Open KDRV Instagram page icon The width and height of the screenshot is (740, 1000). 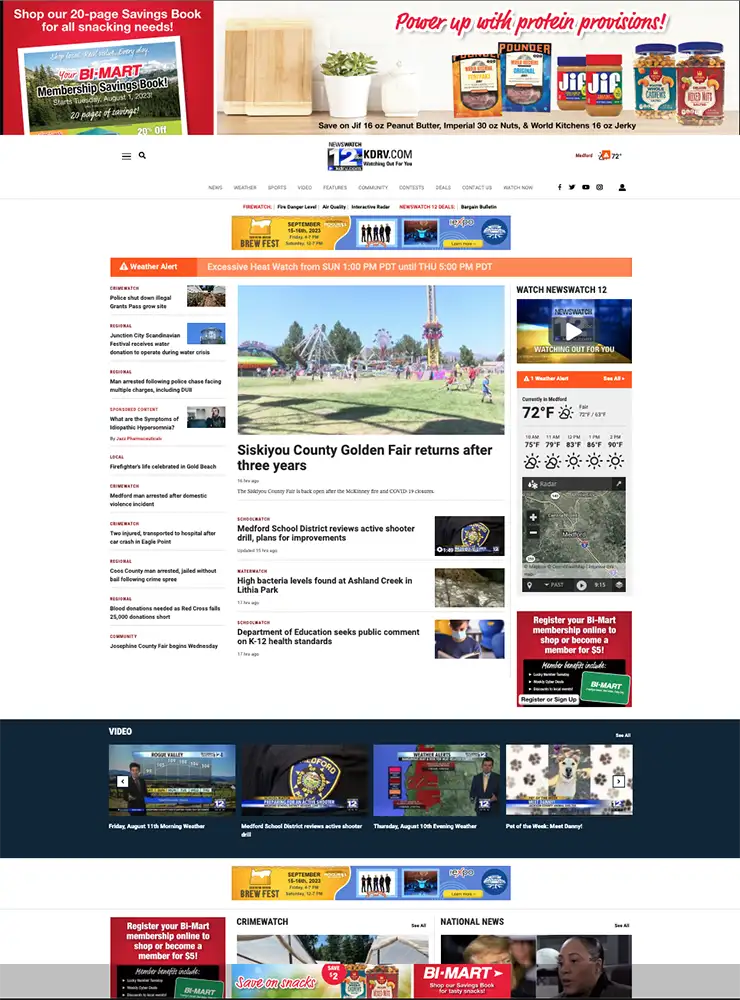600,188
